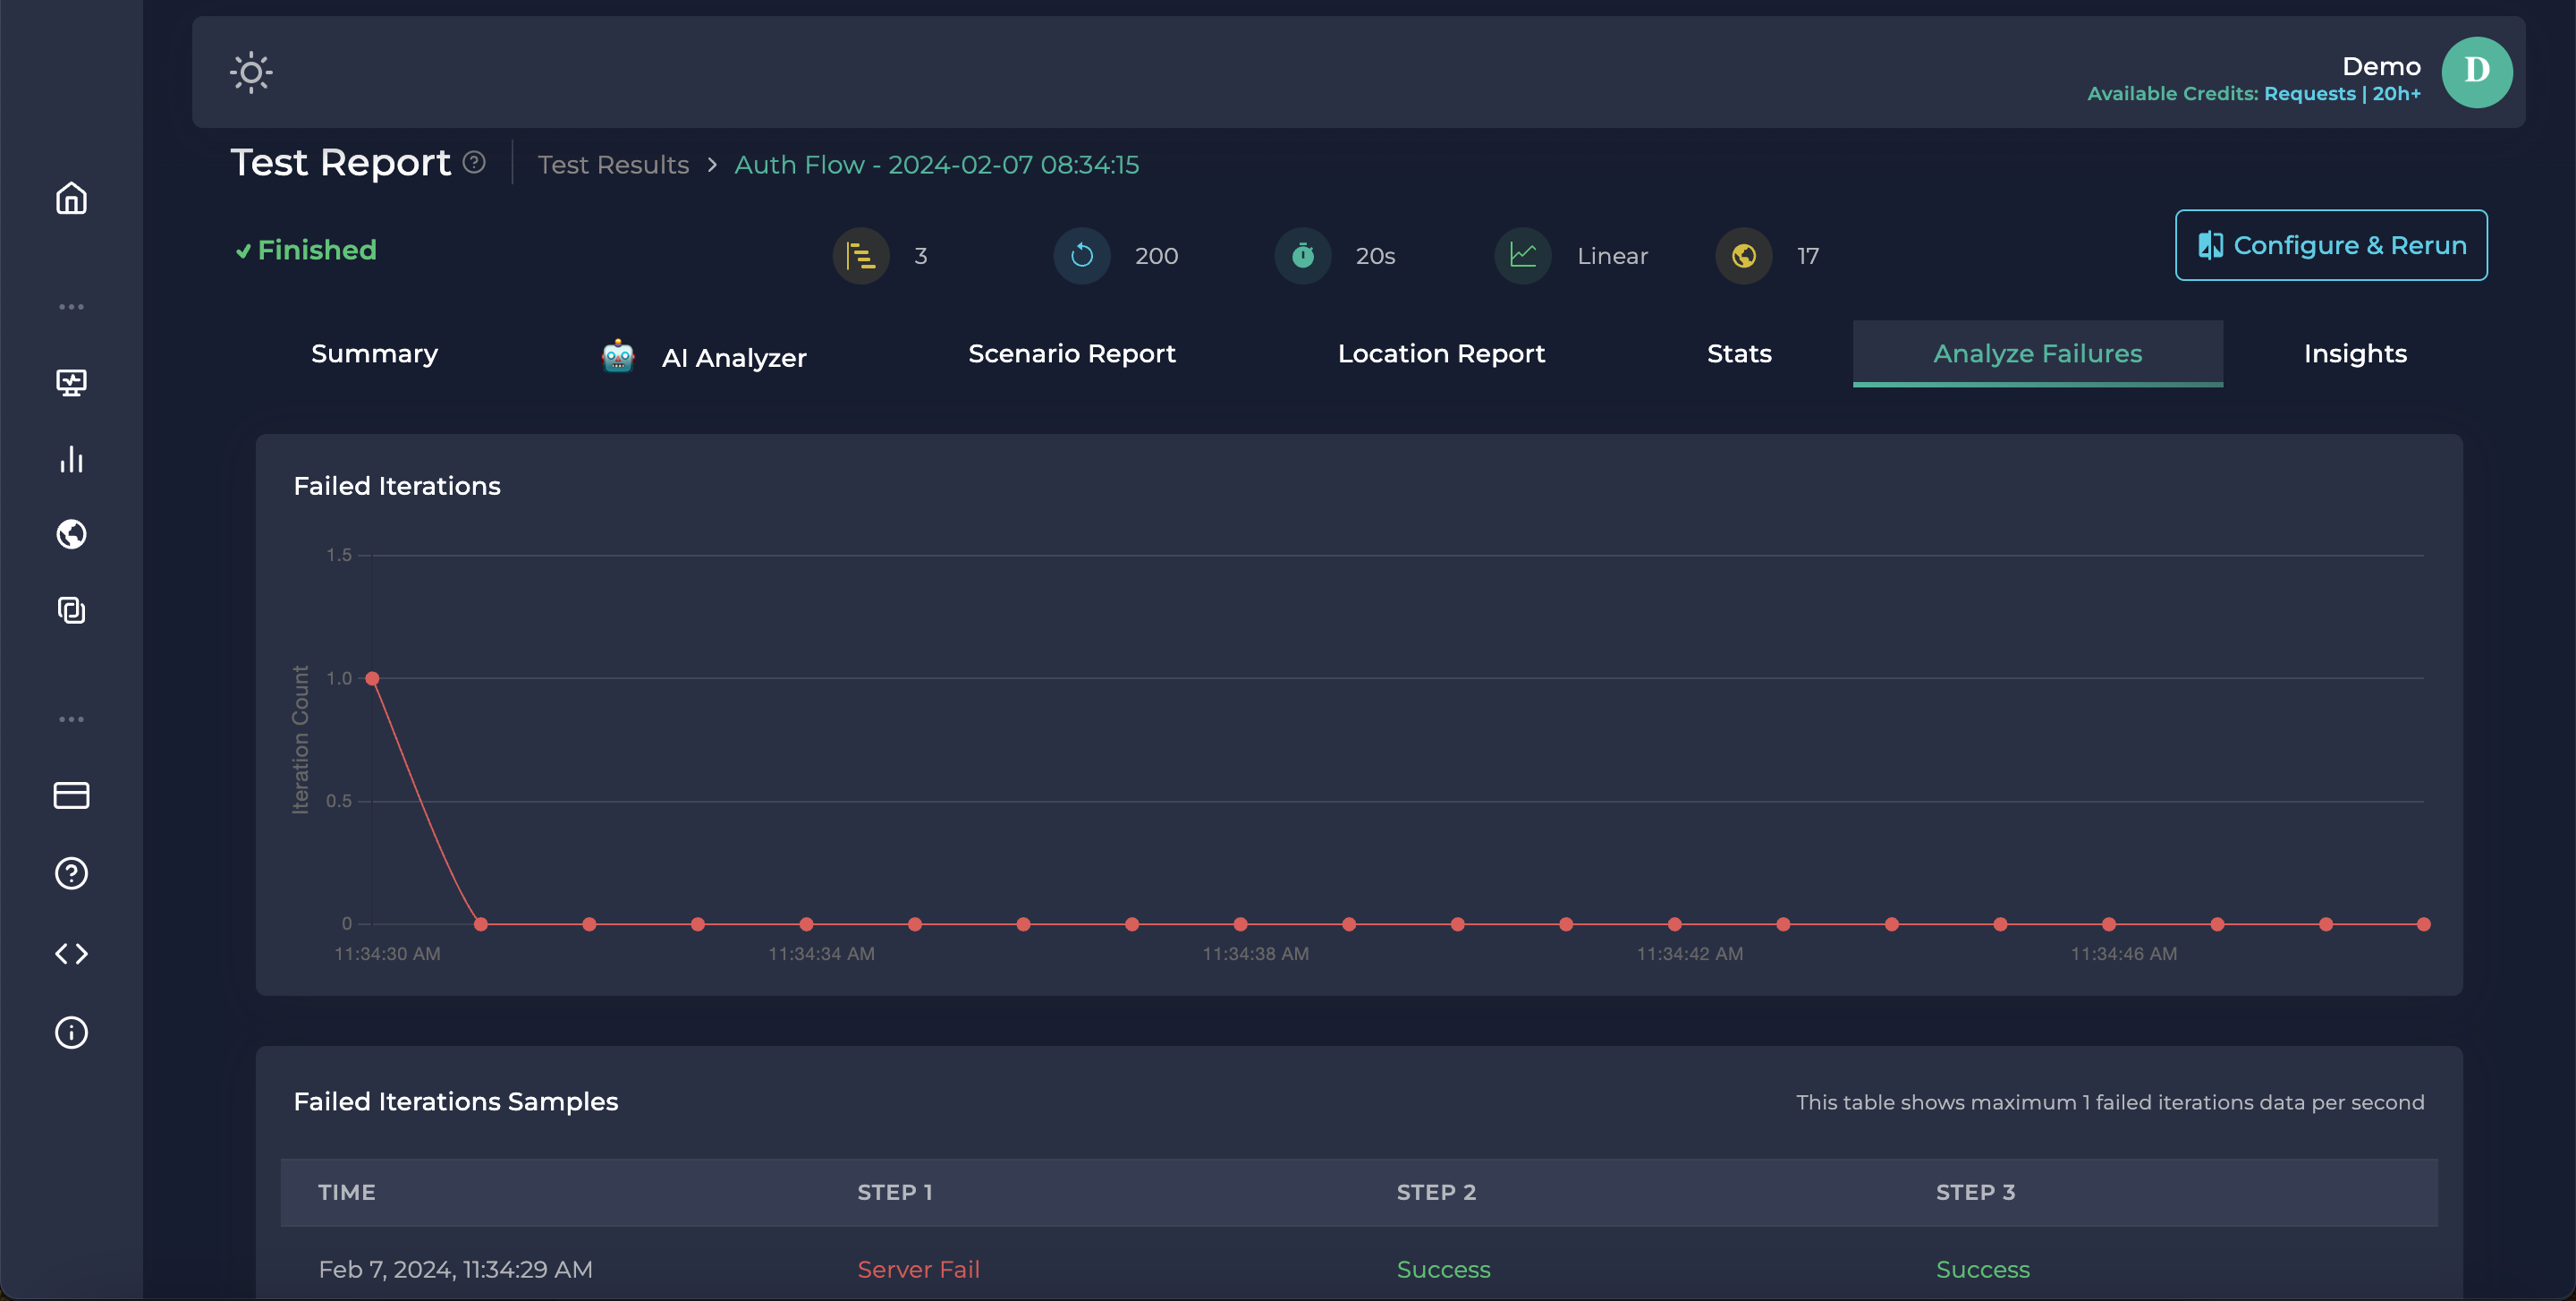Open the bar chart reports icon
This screenshot has width=2576, height=1301.
click(x=71, y=459)
